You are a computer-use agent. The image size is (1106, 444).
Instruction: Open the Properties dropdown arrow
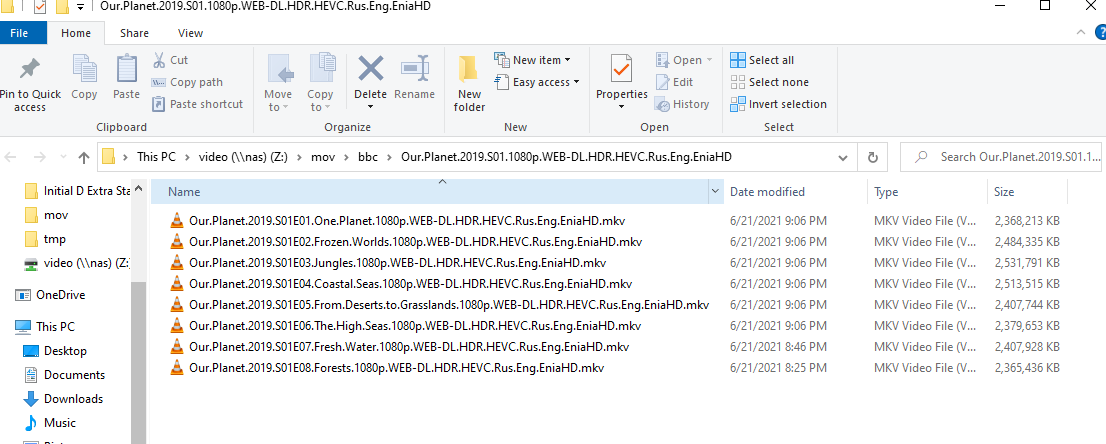click(x=621, y=107)
